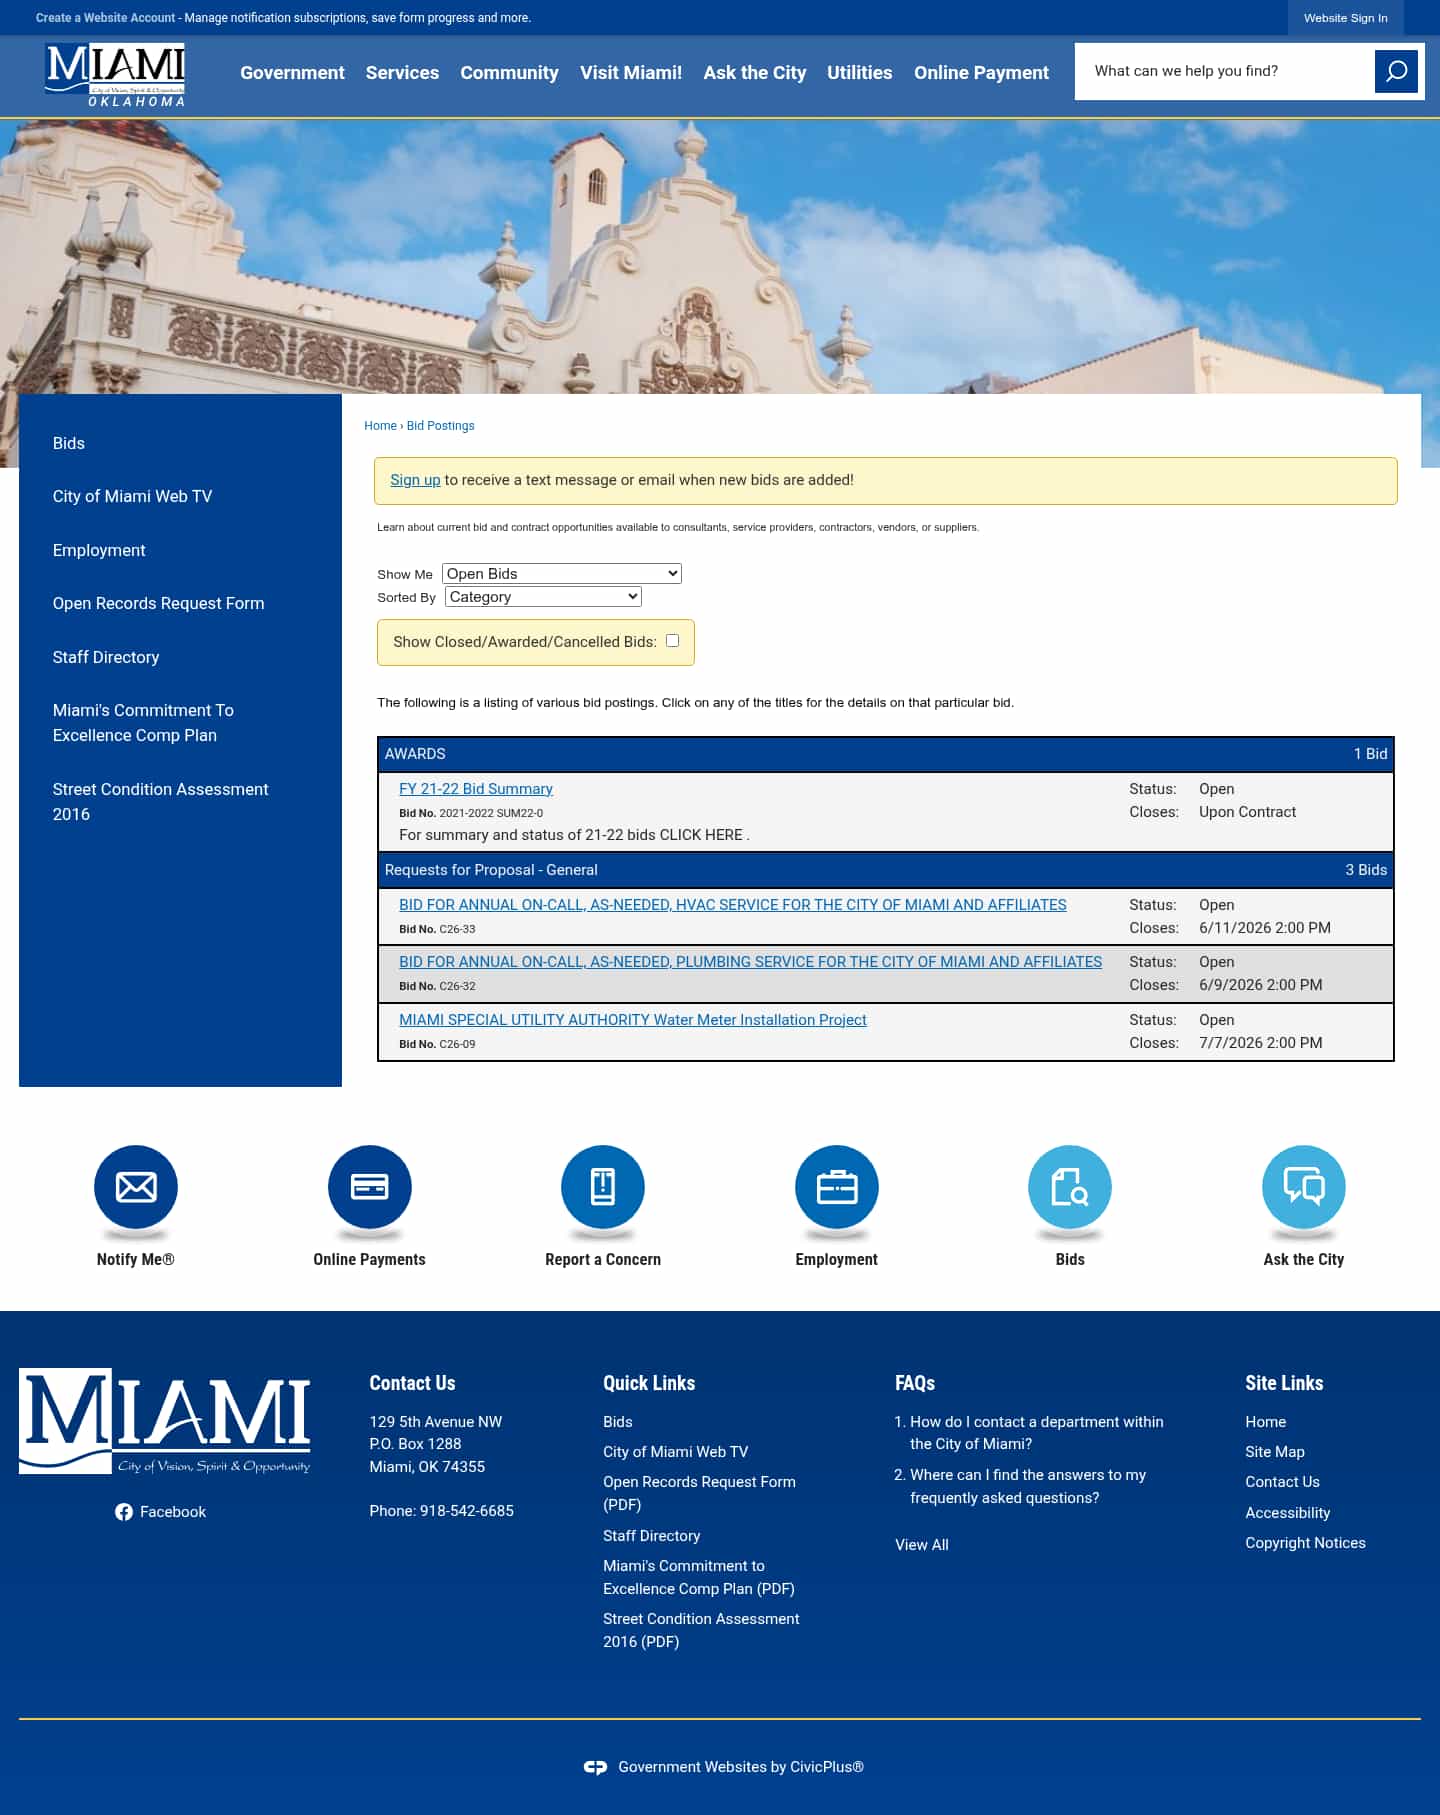Click Home in the breadcrumb
1440x1815 pixels.
(380, 426)
